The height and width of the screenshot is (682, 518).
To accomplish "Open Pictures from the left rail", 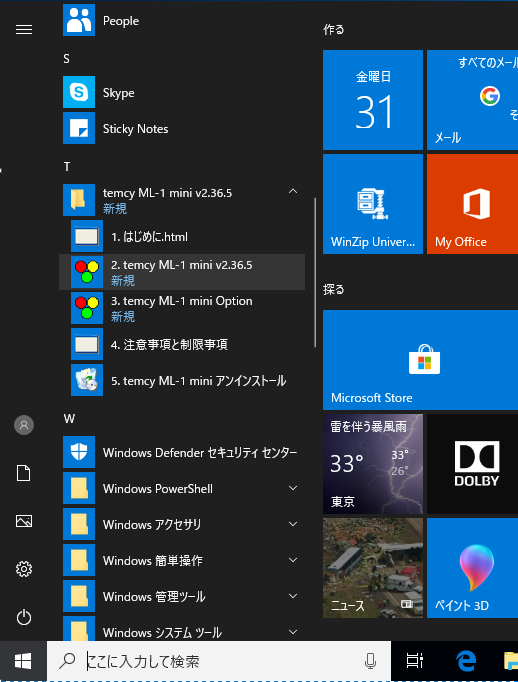I will coord(24,521).
